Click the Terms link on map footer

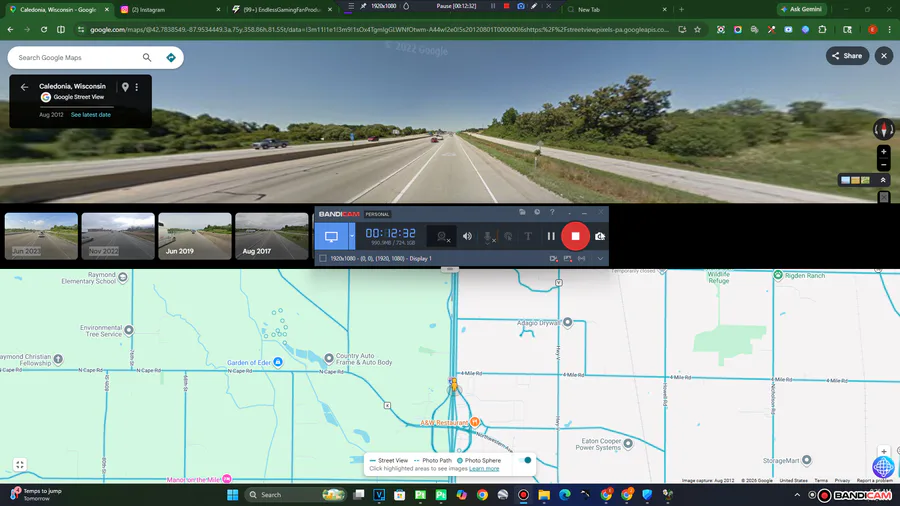821,480
